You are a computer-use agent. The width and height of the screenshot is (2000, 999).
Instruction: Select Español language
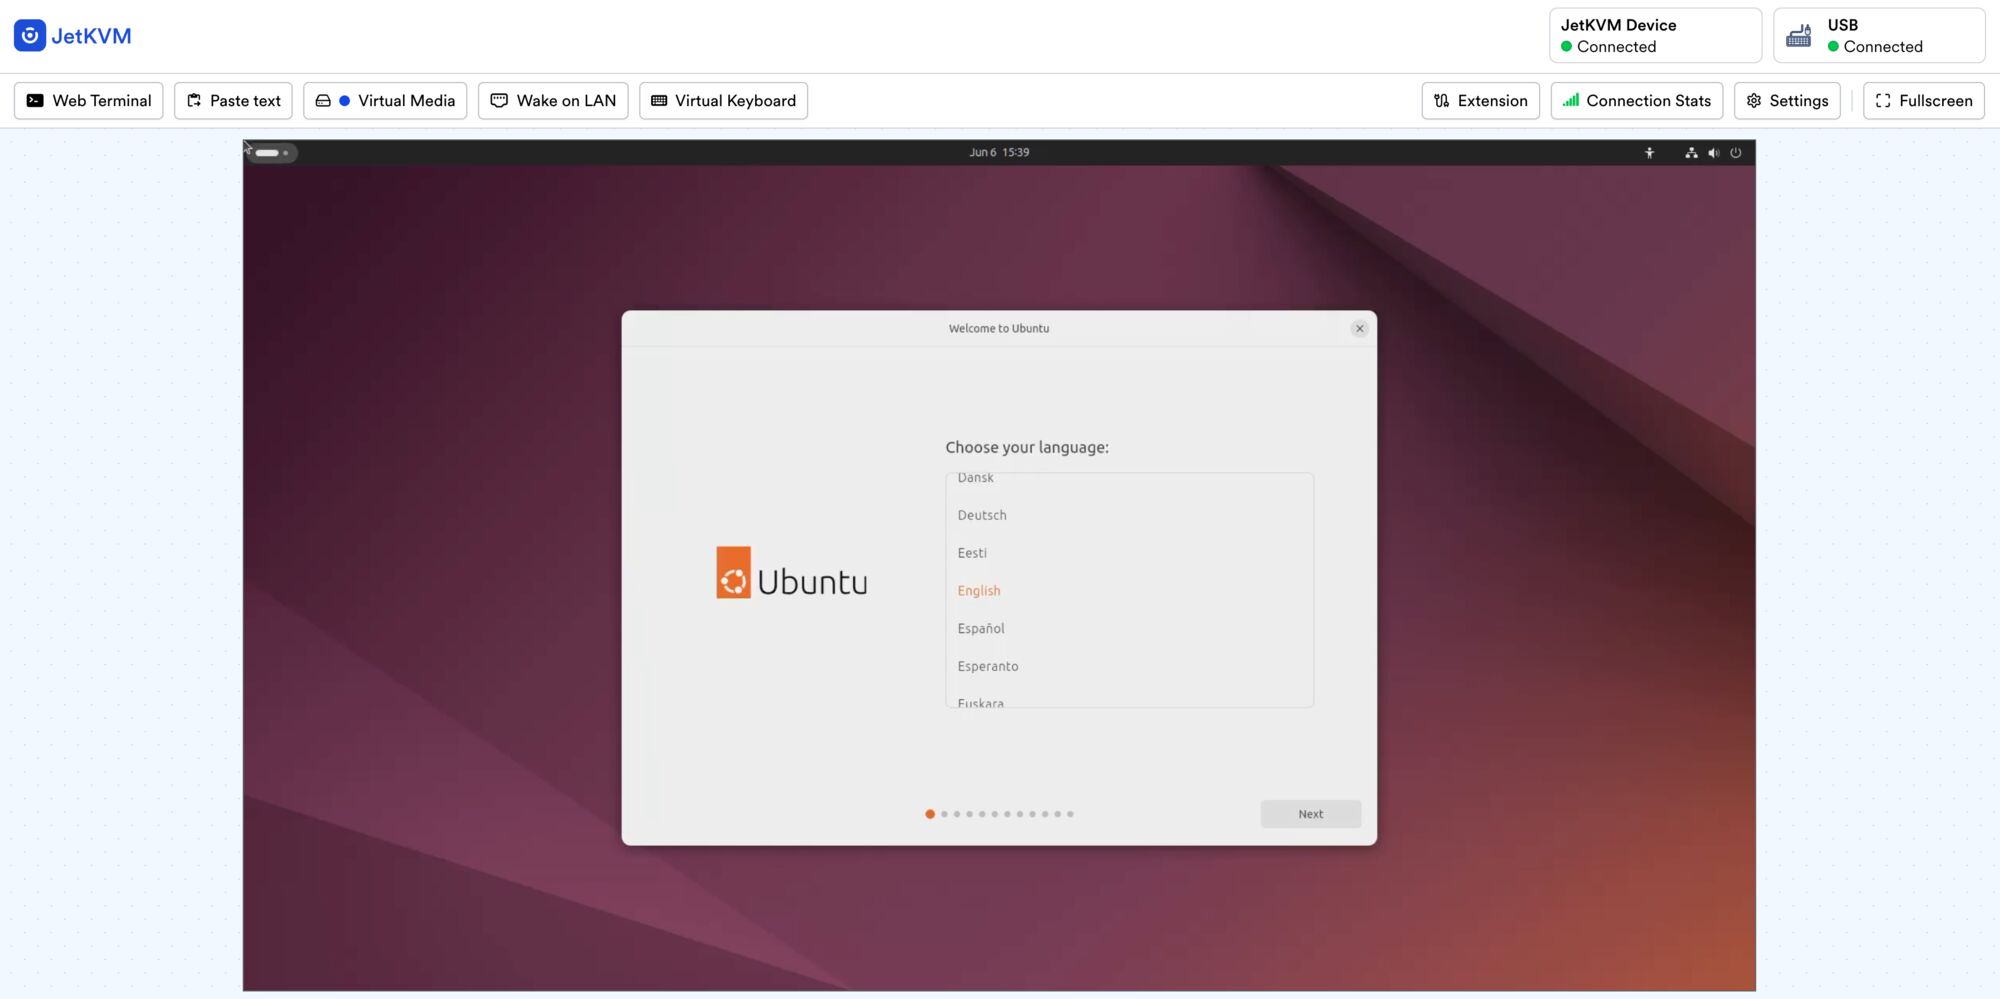1129,629
